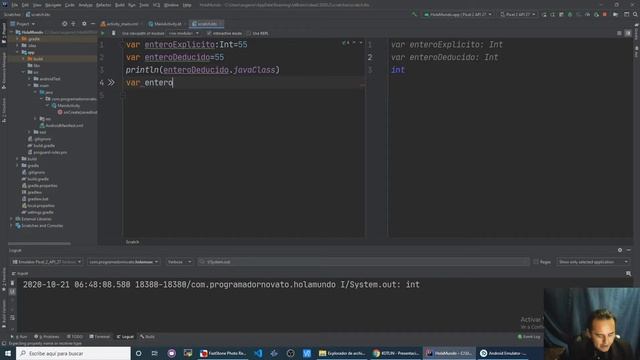Open the Chrome KOTLIN presentation taskbar window
640x360 pixels.
tap(396, 353)
